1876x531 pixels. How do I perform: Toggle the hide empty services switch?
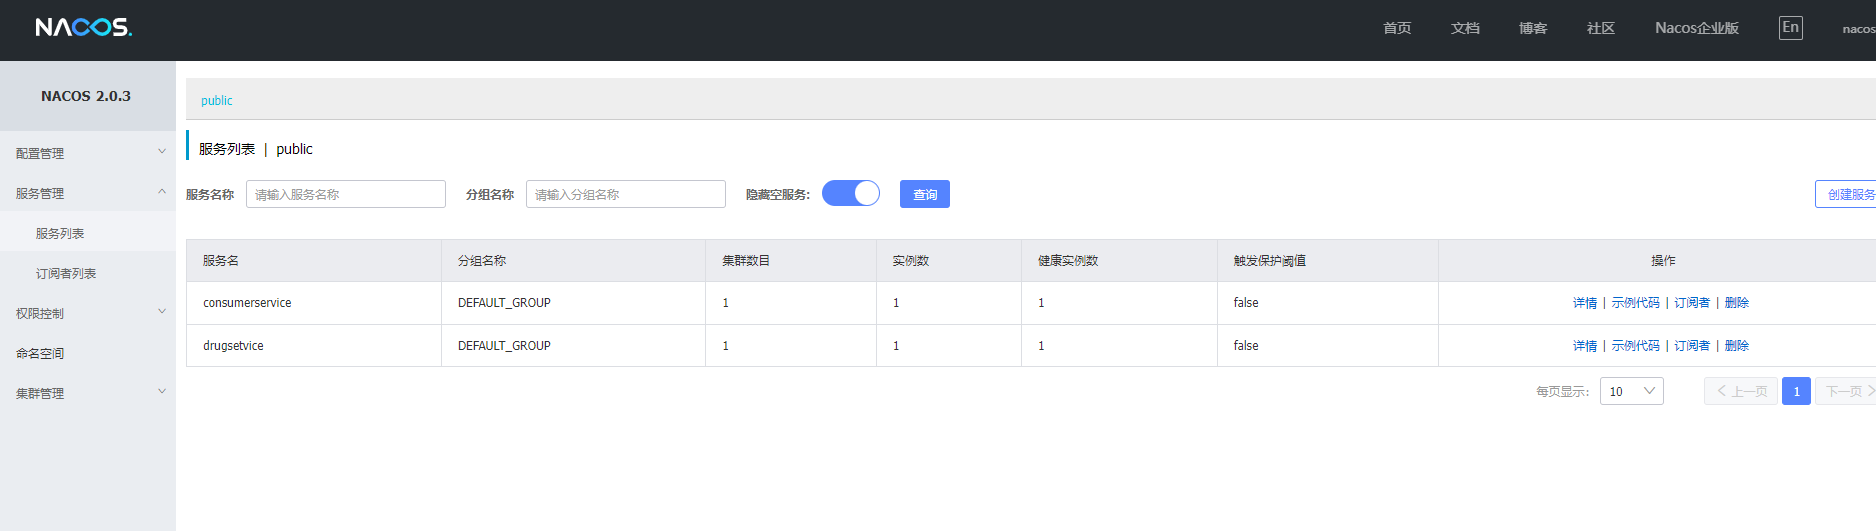[x=851, y=193]
